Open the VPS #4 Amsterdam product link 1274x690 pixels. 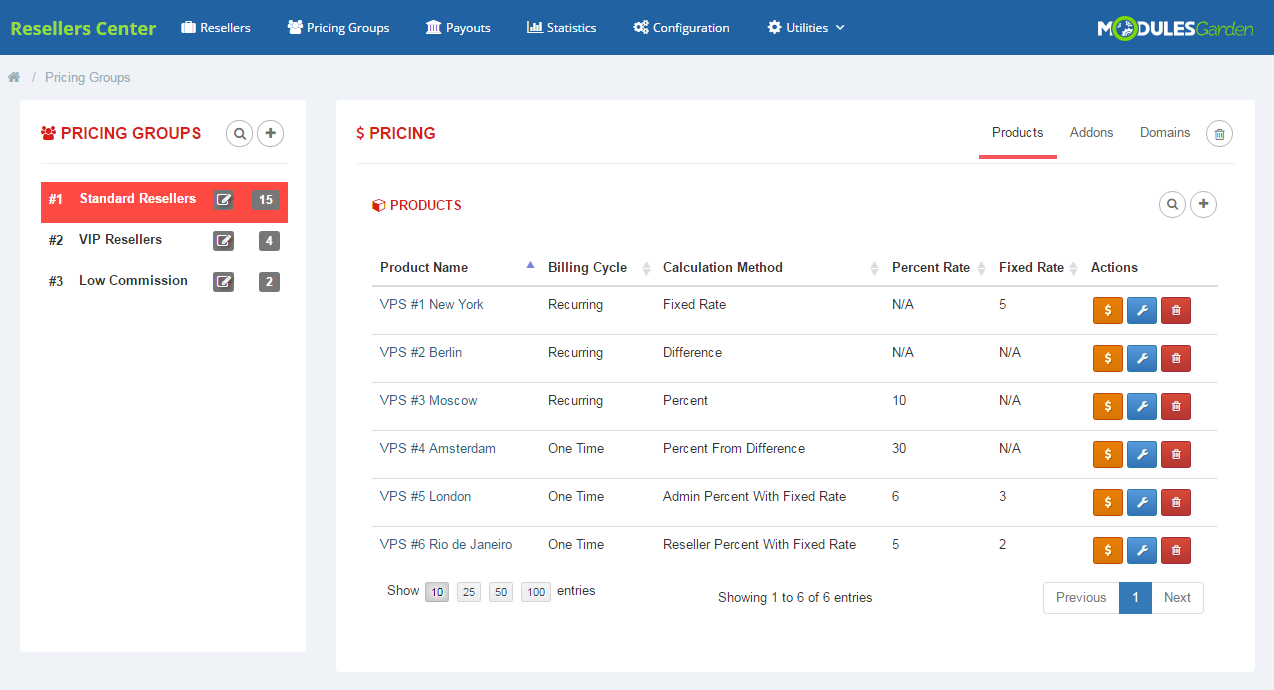[x=437, y=448]
